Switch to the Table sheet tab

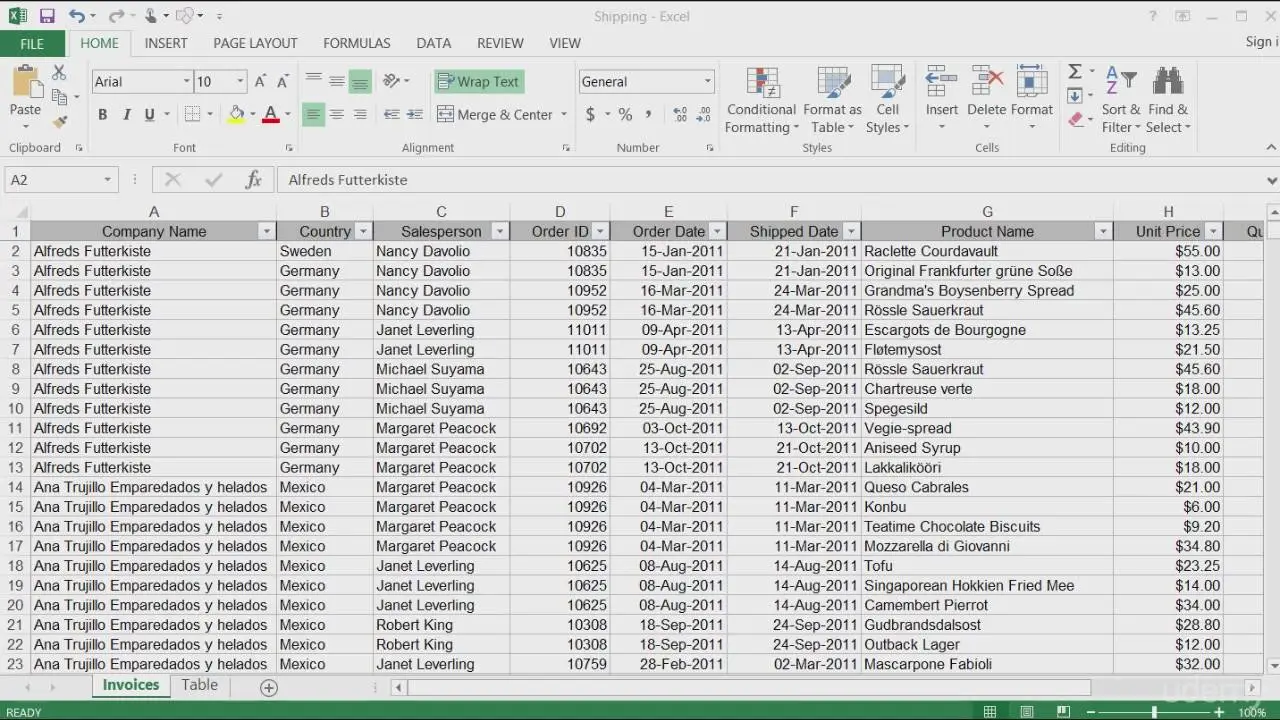coord(199,685)
